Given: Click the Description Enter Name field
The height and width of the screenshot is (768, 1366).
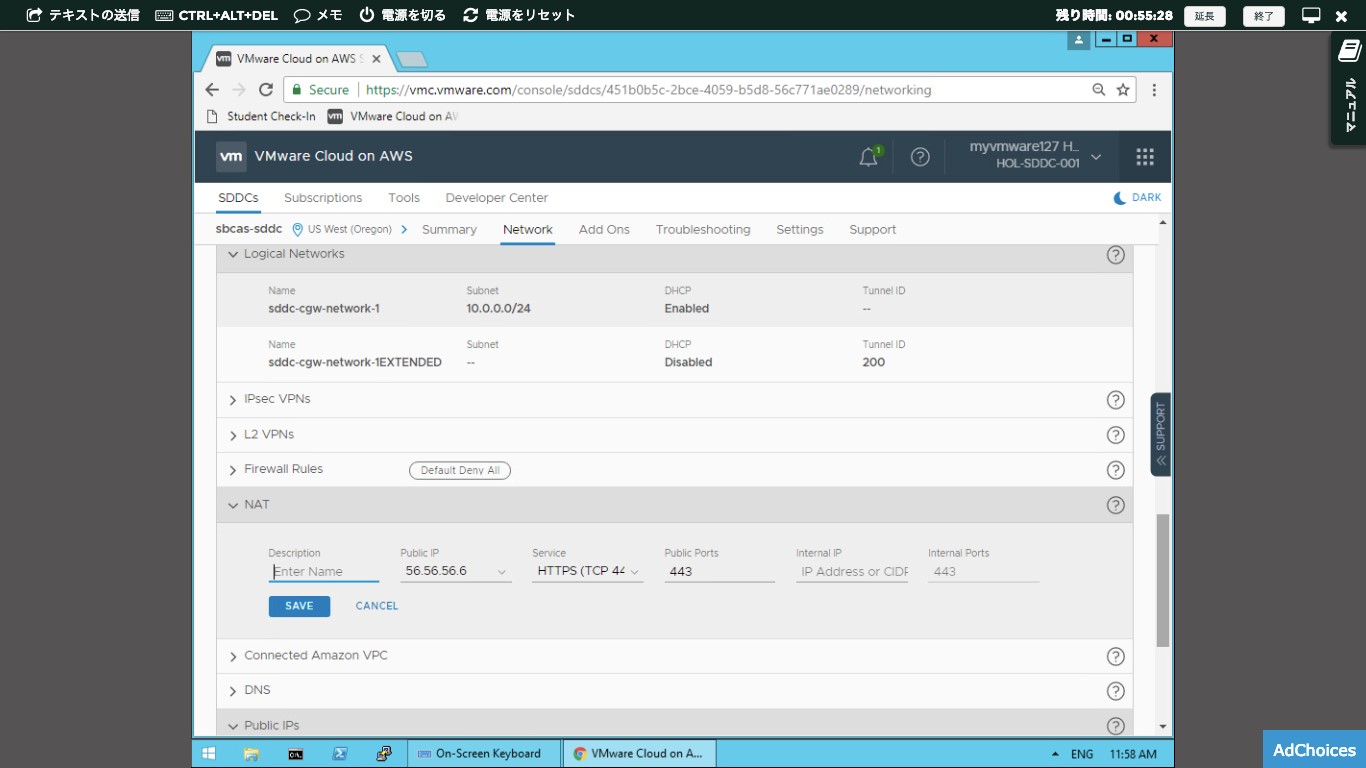Looking at the screenshot, I should tap(324, 572).
